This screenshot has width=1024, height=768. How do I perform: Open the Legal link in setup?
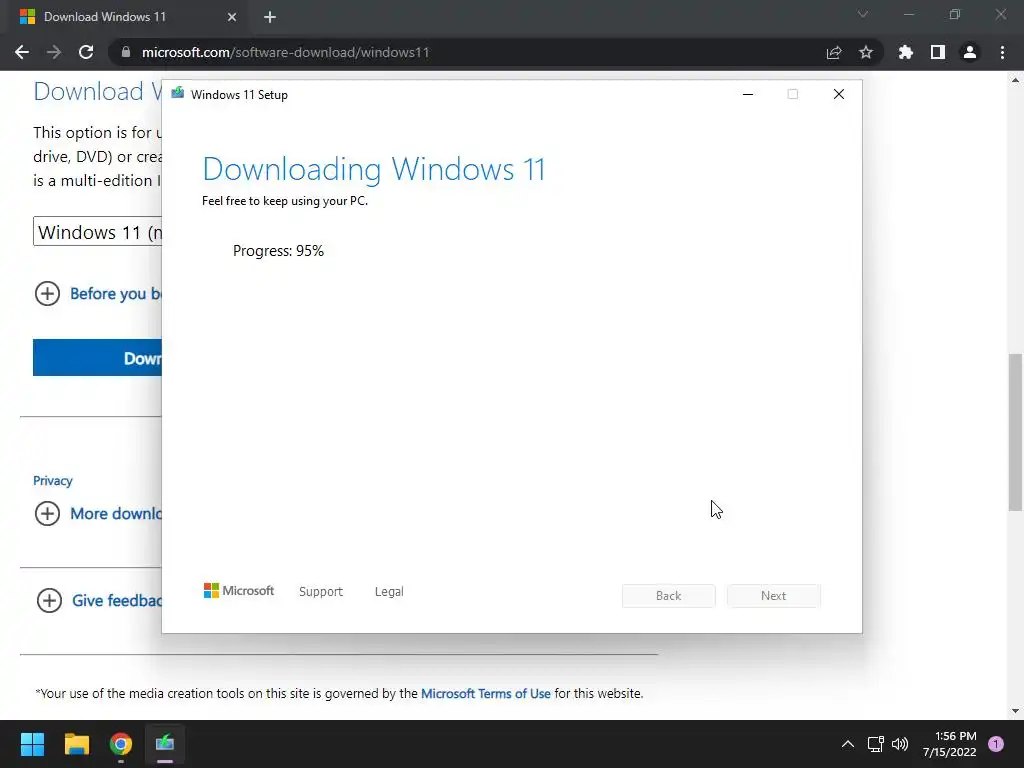tap(389, 592)
